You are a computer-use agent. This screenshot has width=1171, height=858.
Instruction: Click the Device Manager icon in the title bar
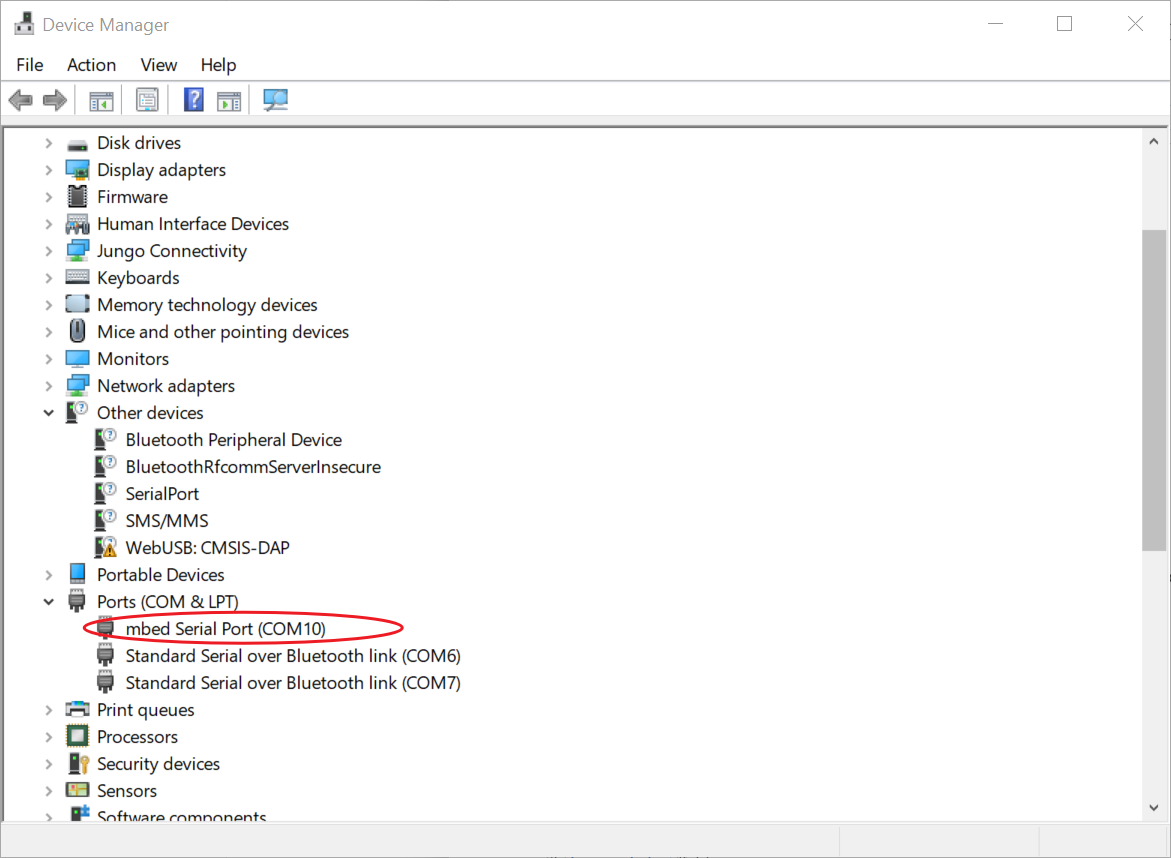(22, 22)
